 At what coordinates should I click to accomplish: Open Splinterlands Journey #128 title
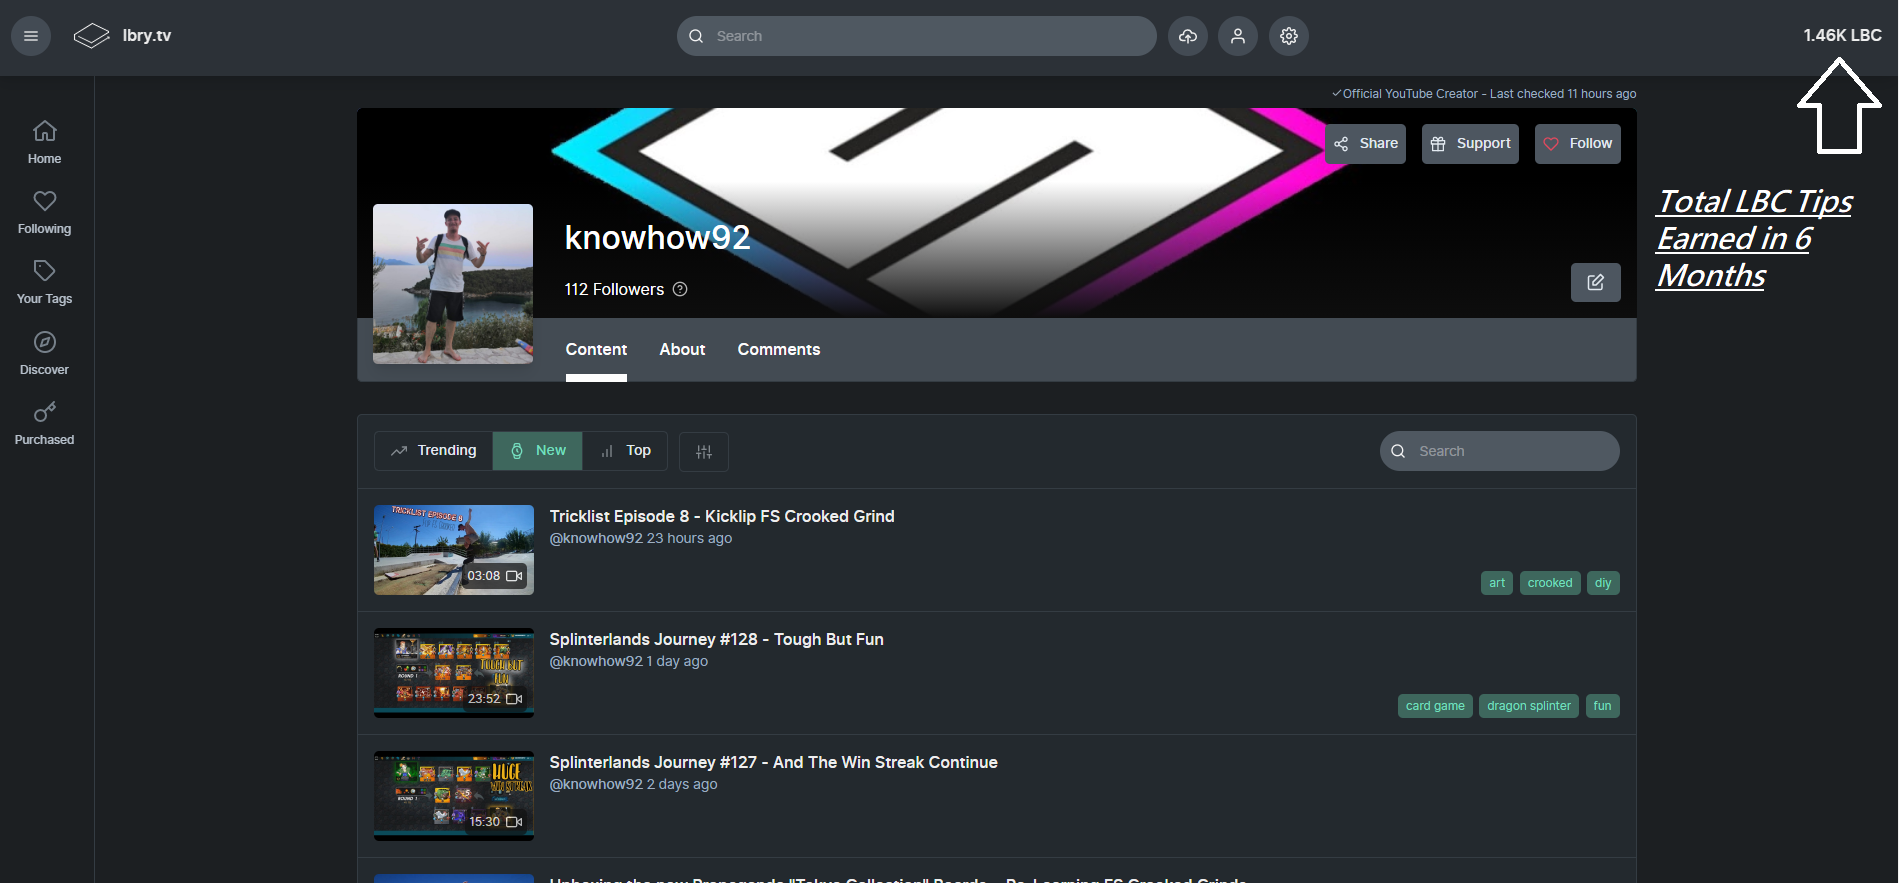tap(717, 639)
